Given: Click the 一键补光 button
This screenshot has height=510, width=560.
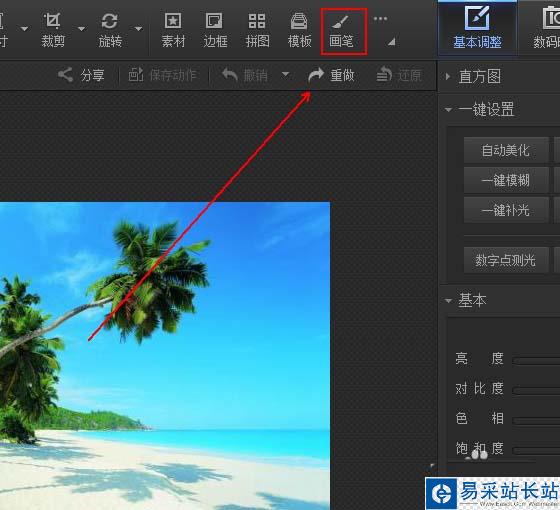Looking at the screenshot, I should pyautogui.click(x=505, y=210).
